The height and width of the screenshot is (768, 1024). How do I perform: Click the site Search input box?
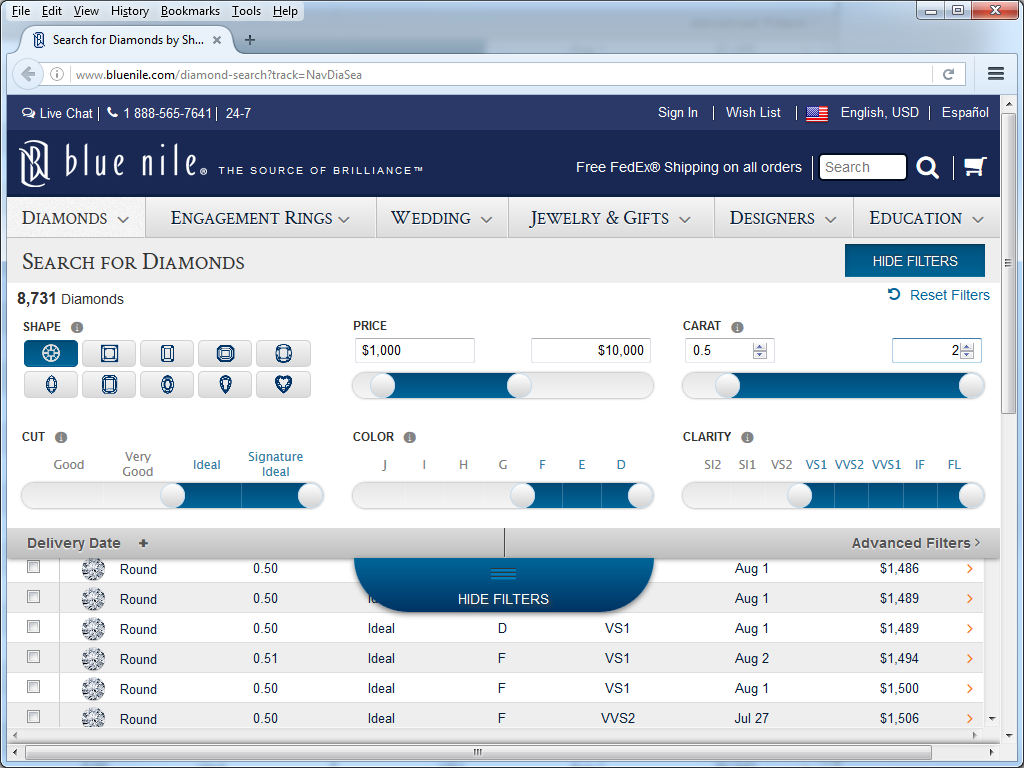(x=863, y=167)
